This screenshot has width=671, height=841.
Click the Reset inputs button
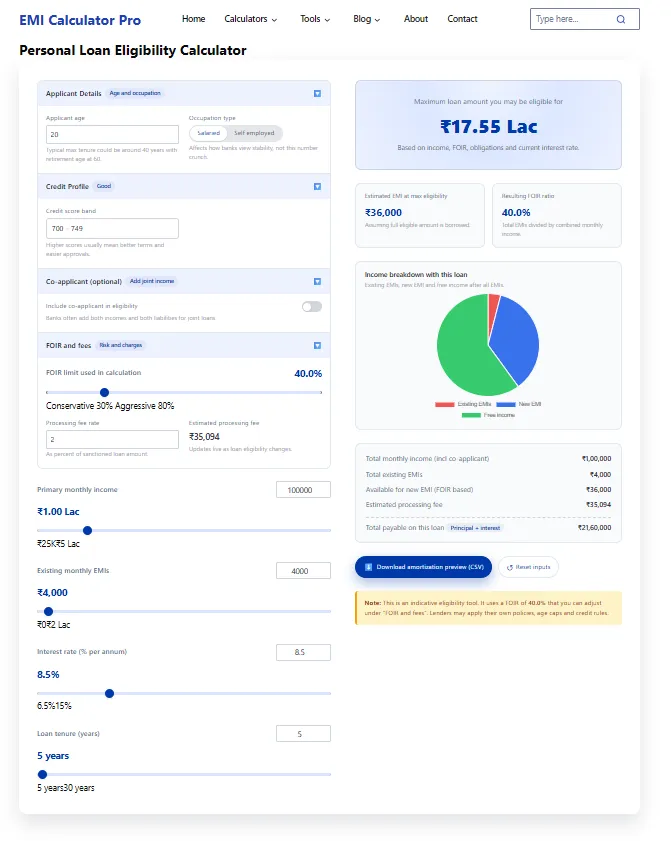(528, 567)
